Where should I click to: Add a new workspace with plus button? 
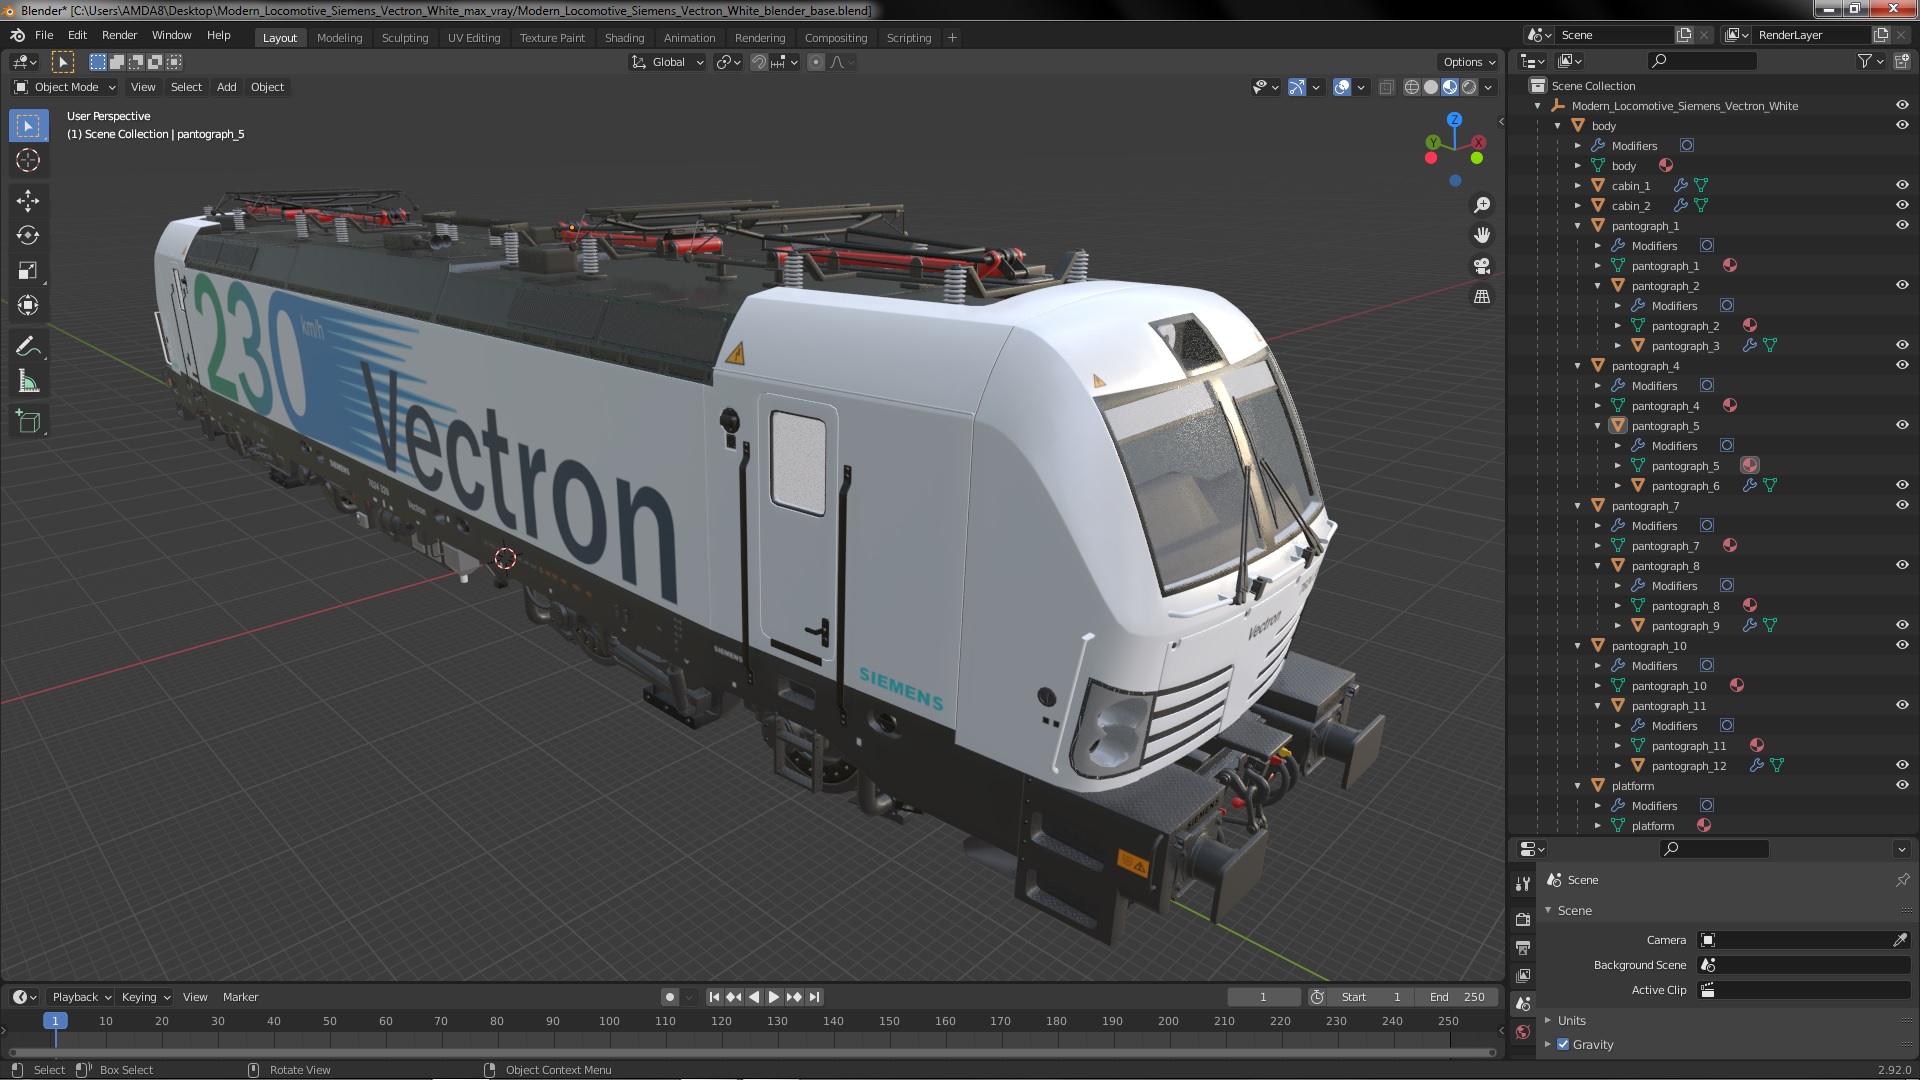point(952,38)
